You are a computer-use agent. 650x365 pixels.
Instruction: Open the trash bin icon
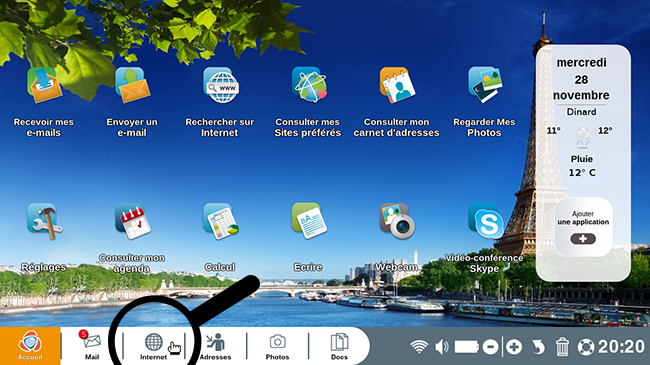[x=562, y=347]
